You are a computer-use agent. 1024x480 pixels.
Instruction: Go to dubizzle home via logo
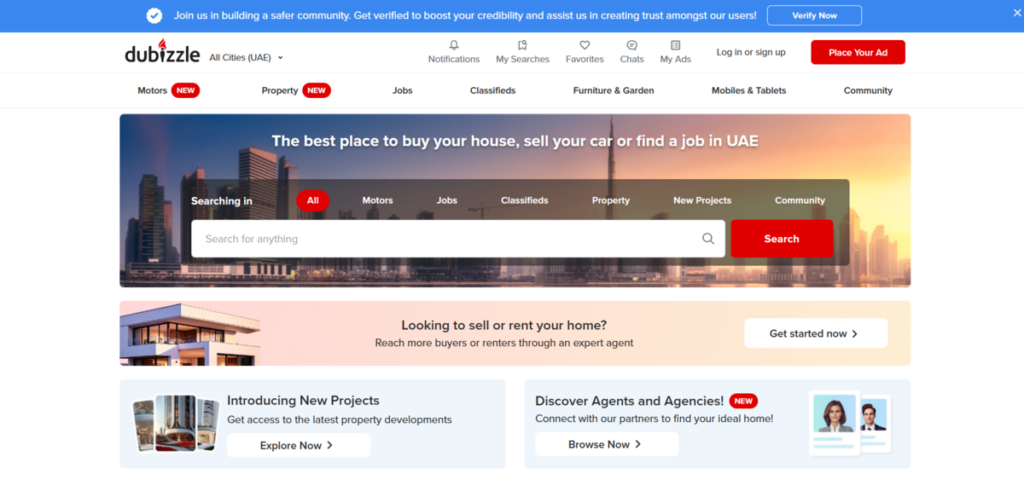point(162,52)
